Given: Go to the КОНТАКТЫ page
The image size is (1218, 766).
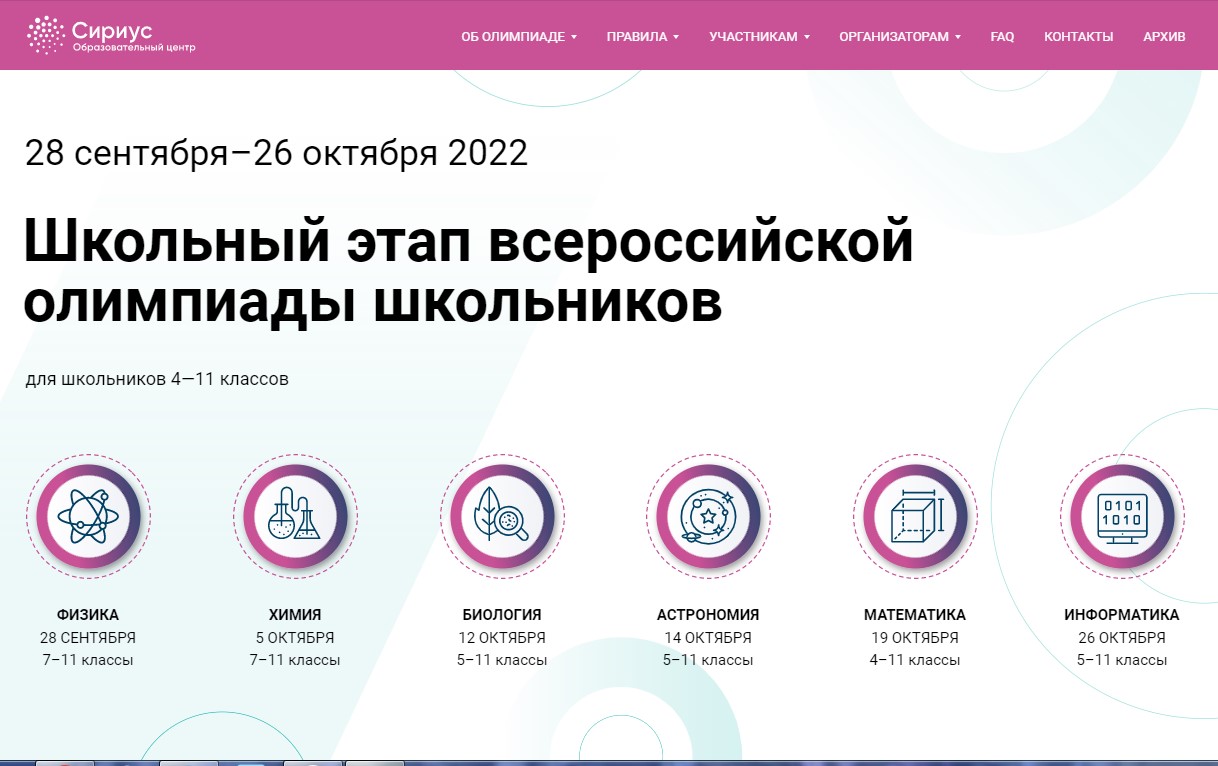Looking at the screenshot, I should 1078,37.
